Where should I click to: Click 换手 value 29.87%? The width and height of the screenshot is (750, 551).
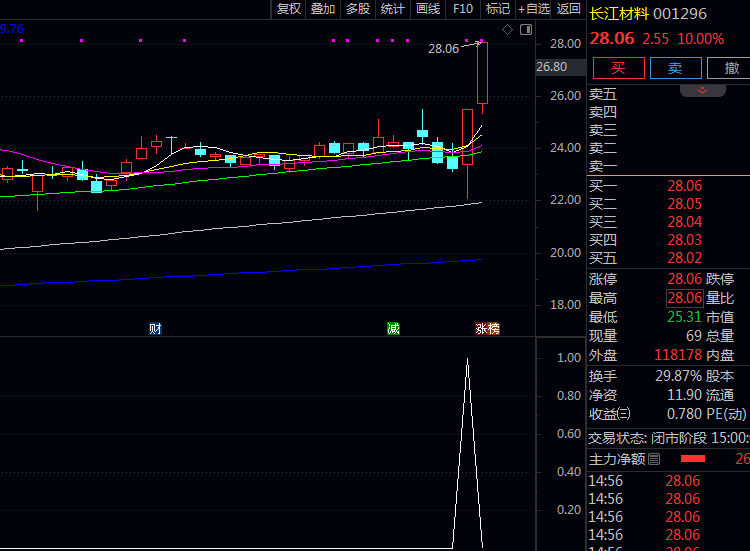[x=678, y=376]
